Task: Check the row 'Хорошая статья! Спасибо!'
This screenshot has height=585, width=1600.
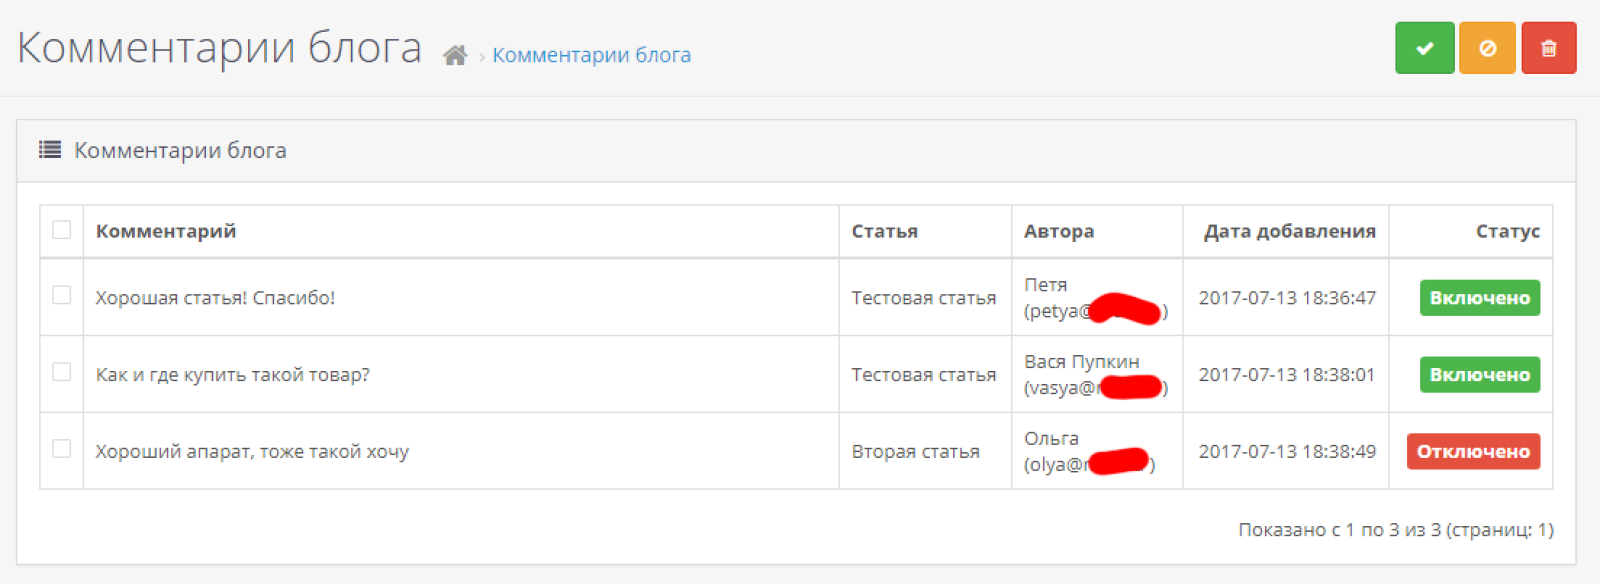Action: pyautogui.click(x=62, y=295)
